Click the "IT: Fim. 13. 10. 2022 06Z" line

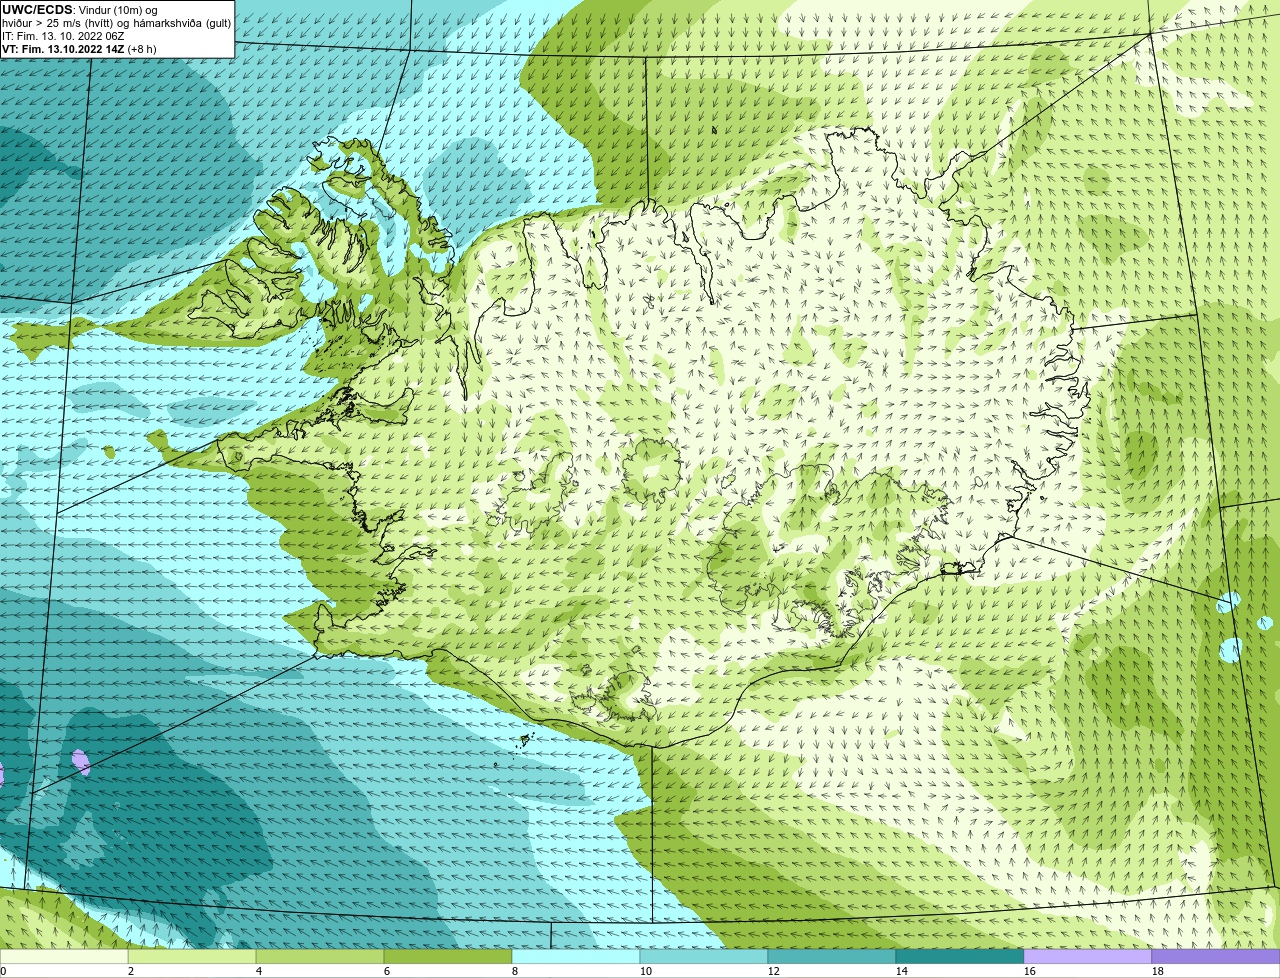[63, 36]
